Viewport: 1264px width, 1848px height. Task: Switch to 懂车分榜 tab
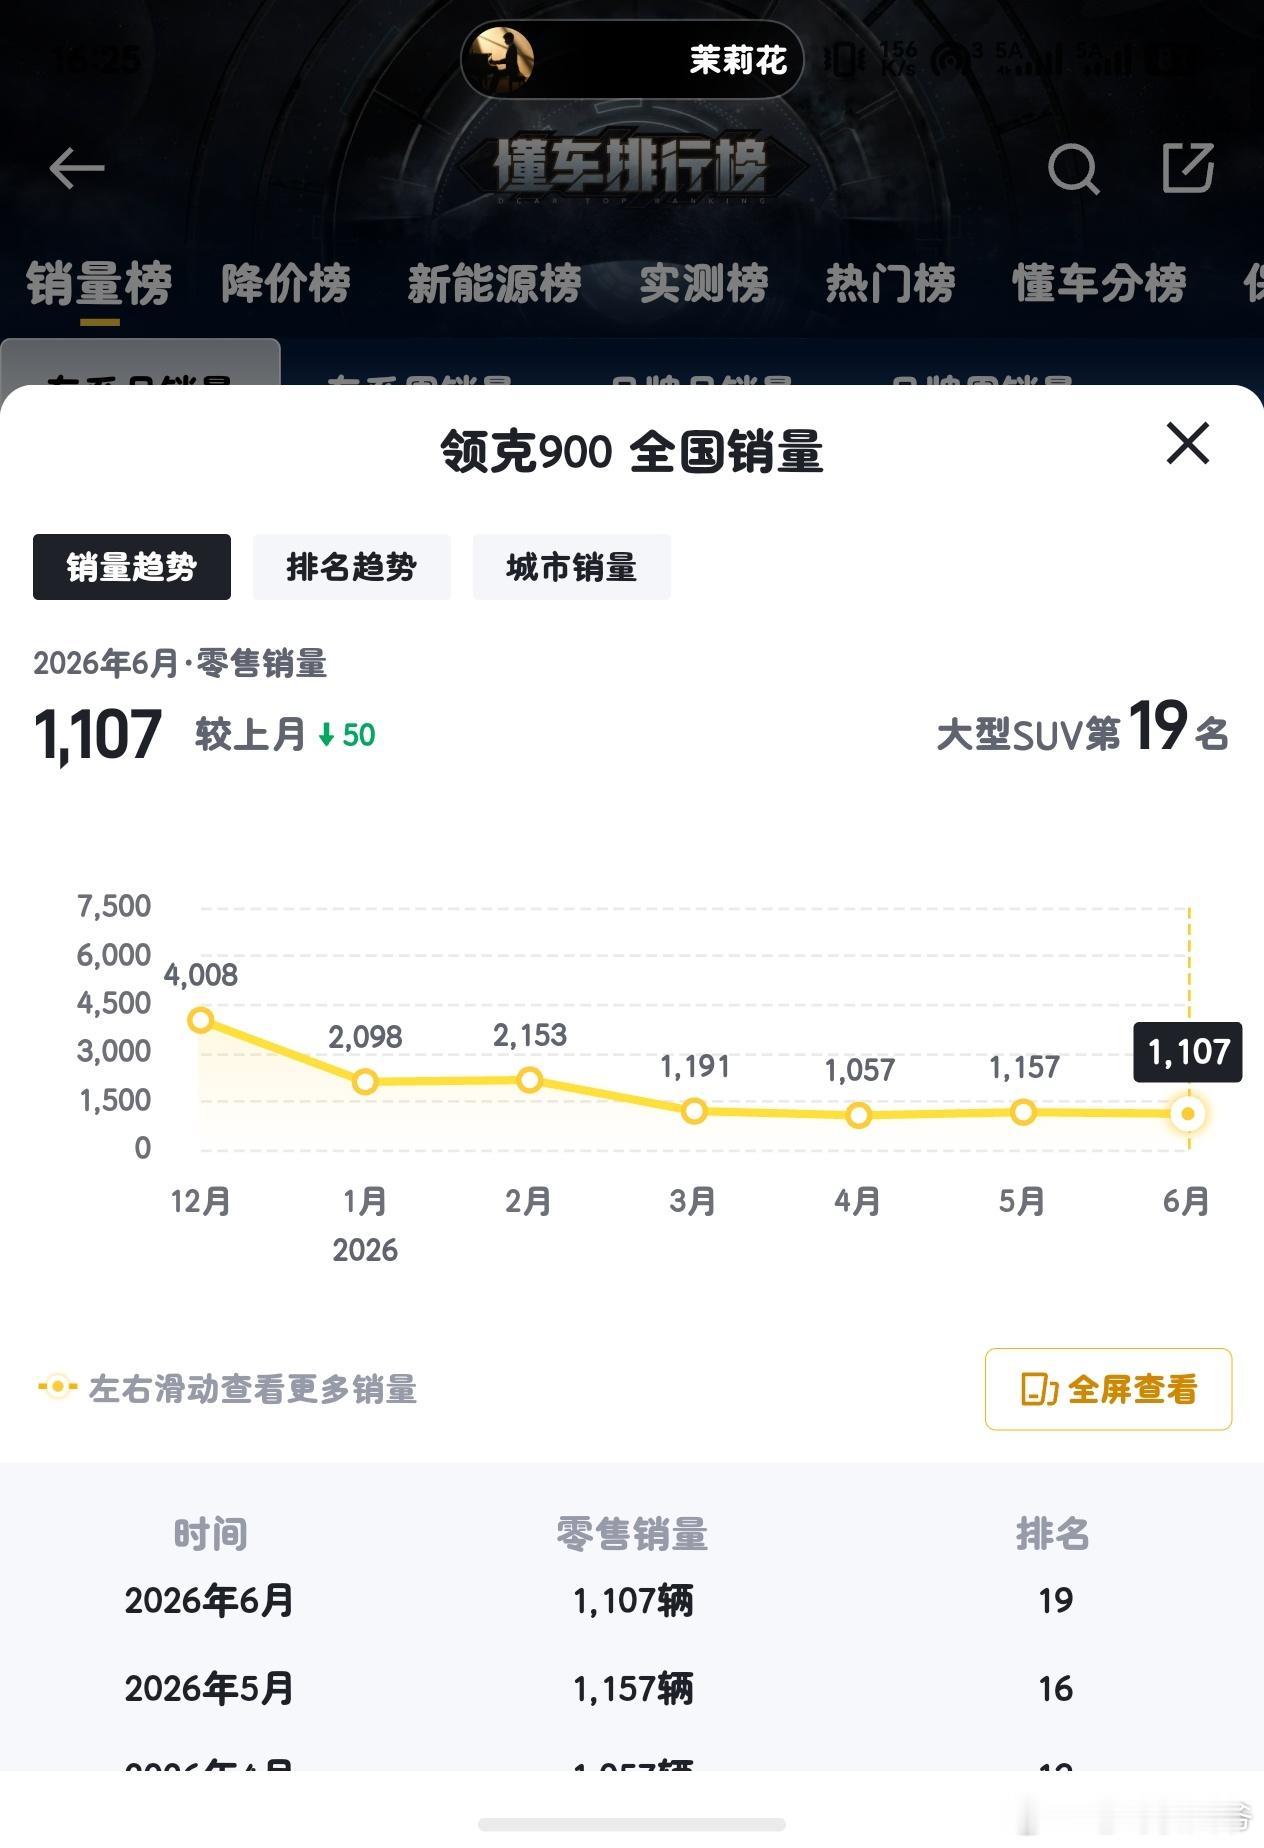coord(1099,284)
